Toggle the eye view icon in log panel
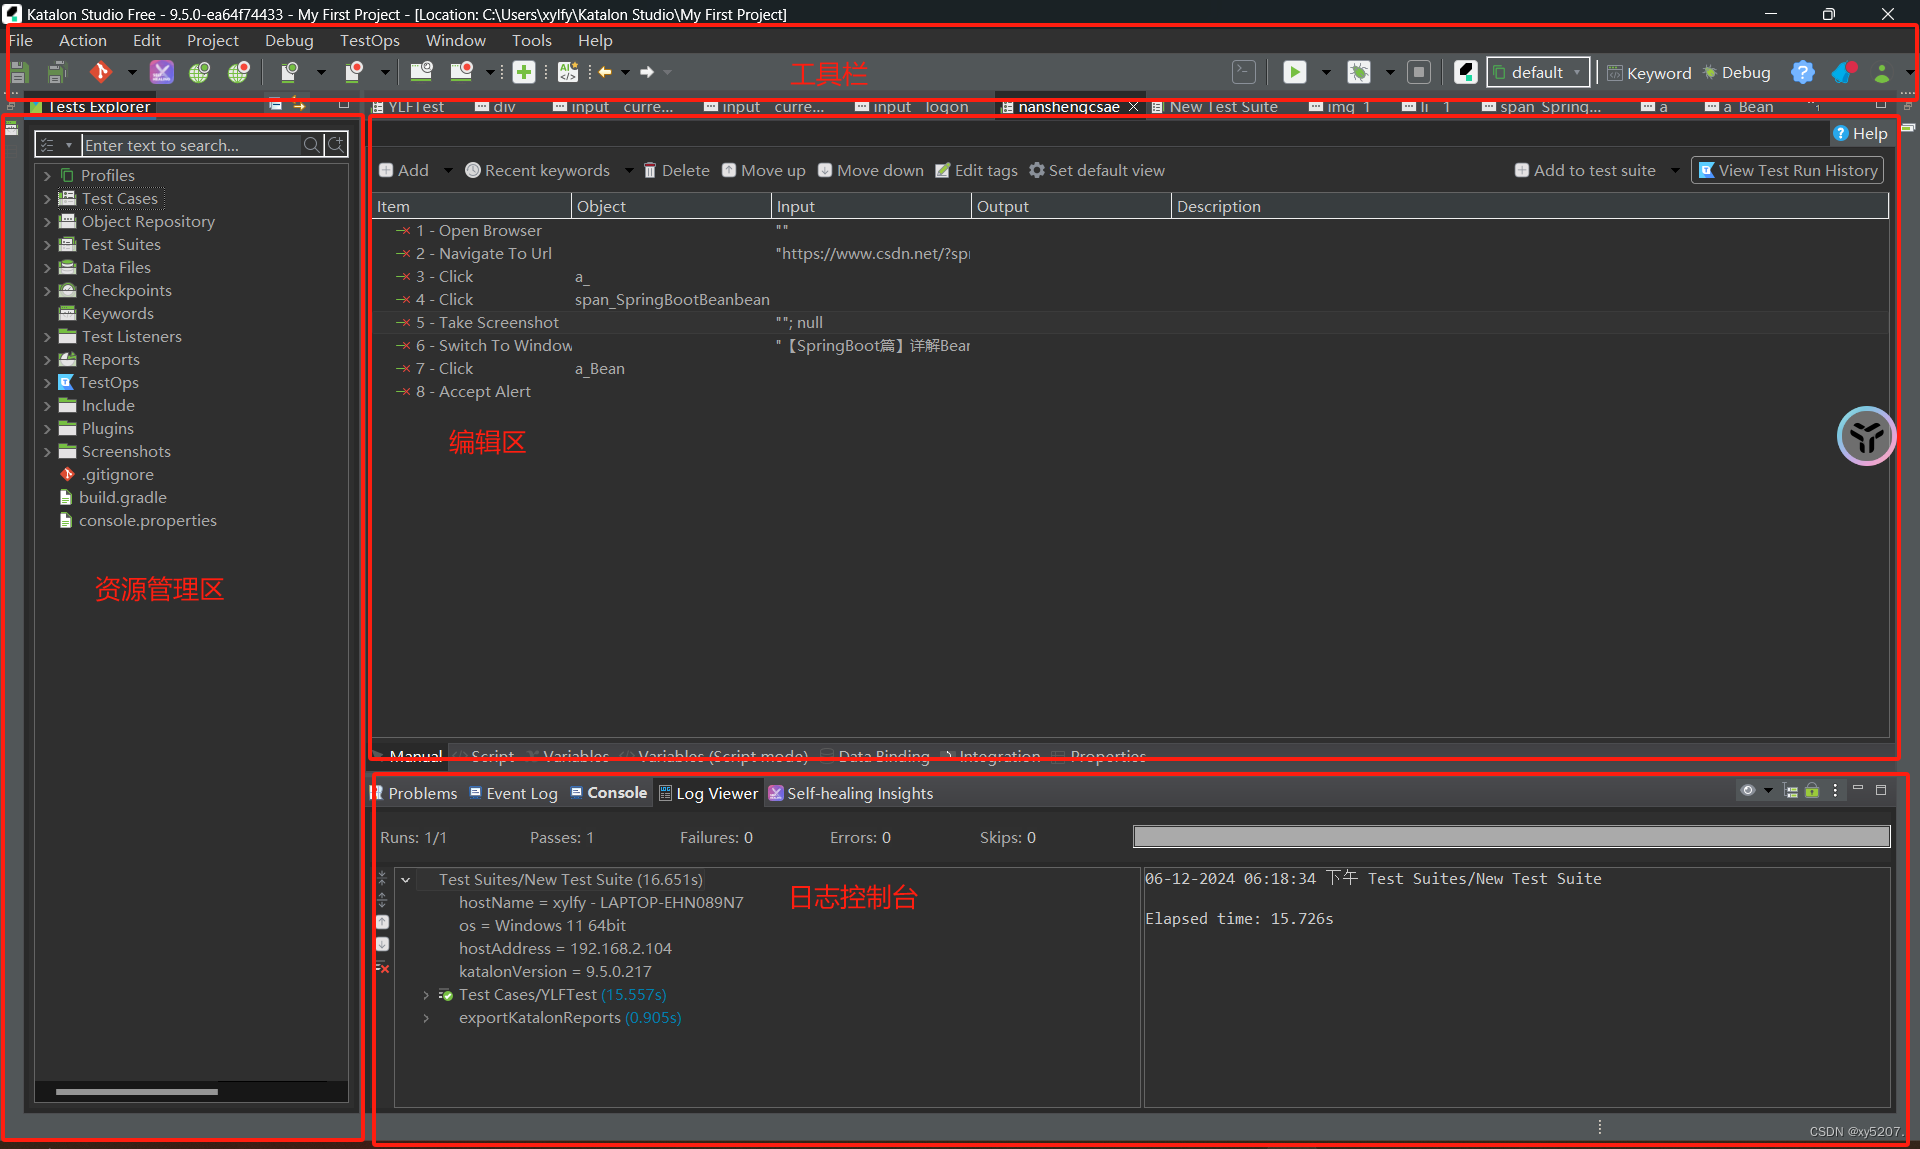The width and height of the screenshot is (1920, 1149). [x=1748, y=791]
